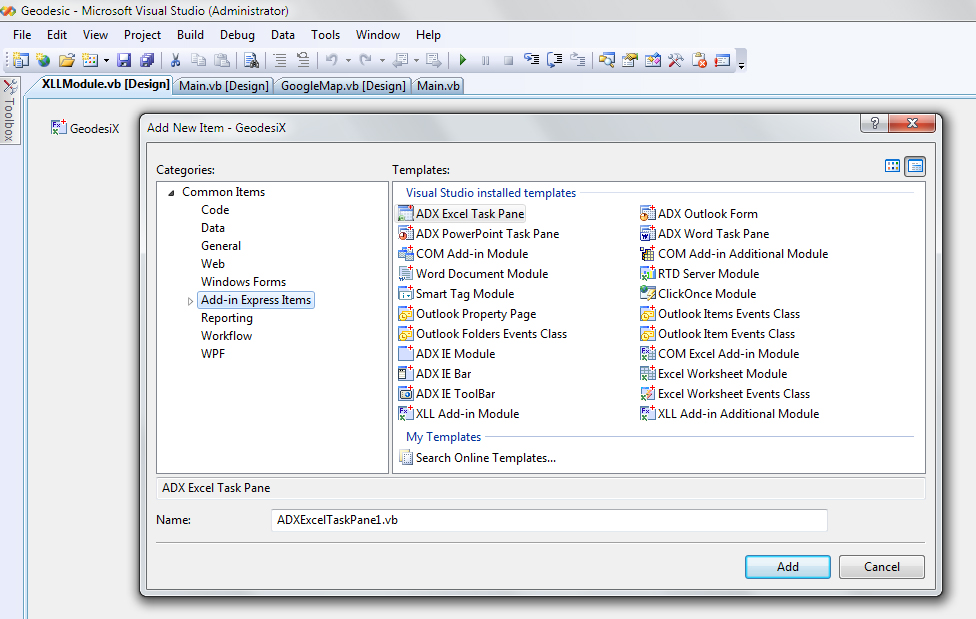Open the Build menu
Screen dimensions: 976x619
pyautogui.click(x=190, y=35)
